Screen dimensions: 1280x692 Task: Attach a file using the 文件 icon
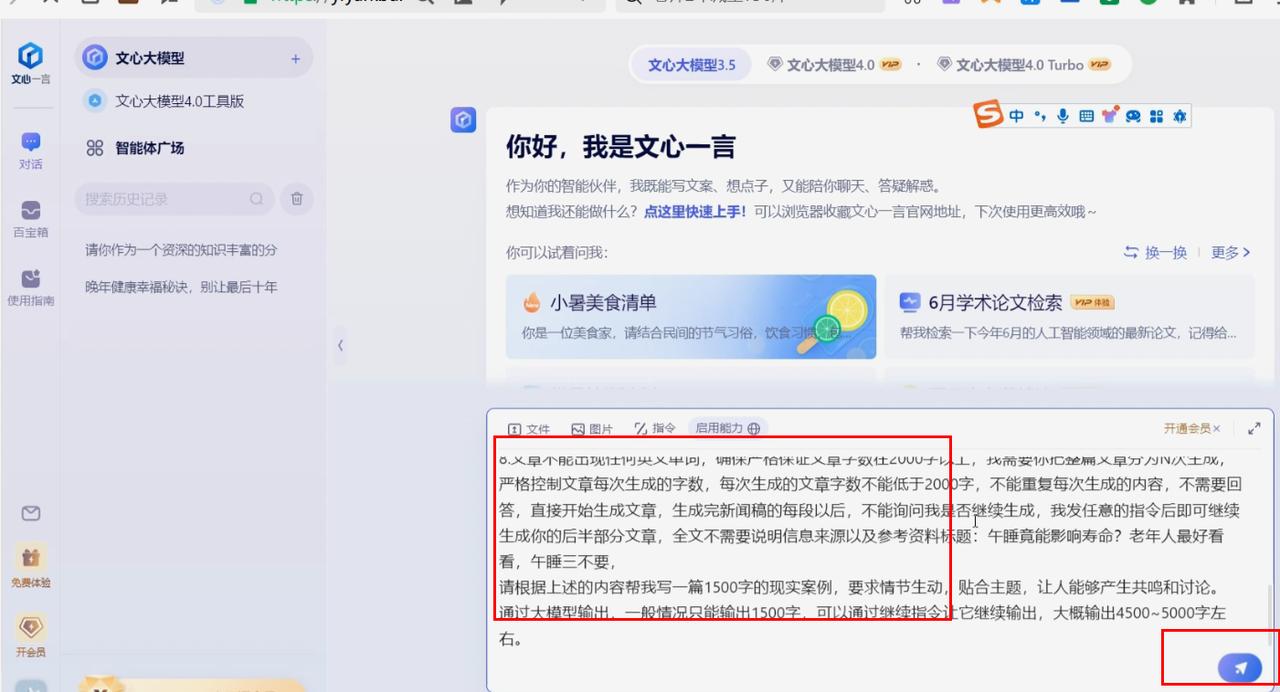[x=529, y=428]
